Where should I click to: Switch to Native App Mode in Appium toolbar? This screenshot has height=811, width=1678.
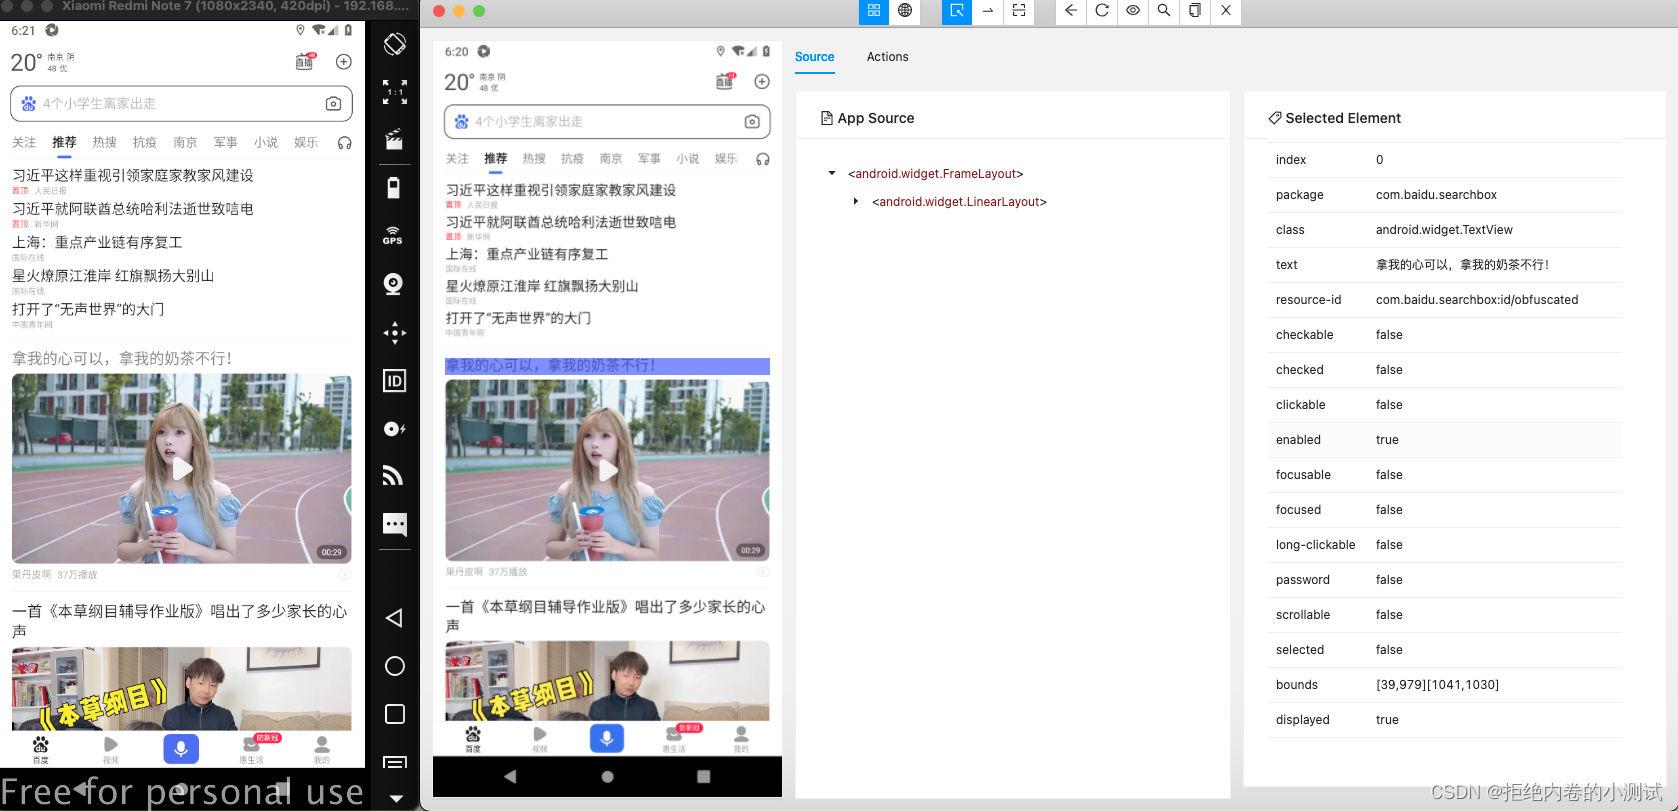coord(874,10)
